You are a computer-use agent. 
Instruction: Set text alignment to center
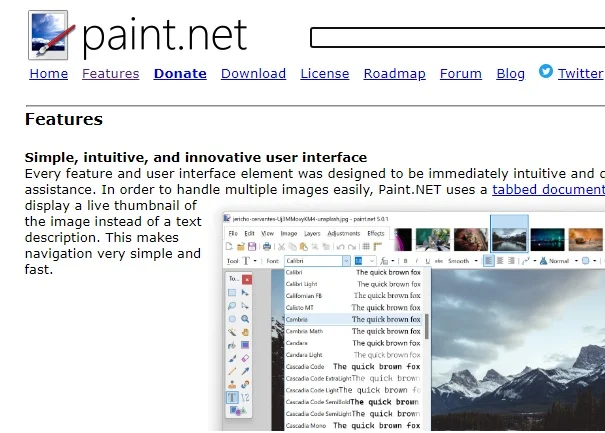click(500, 261)
